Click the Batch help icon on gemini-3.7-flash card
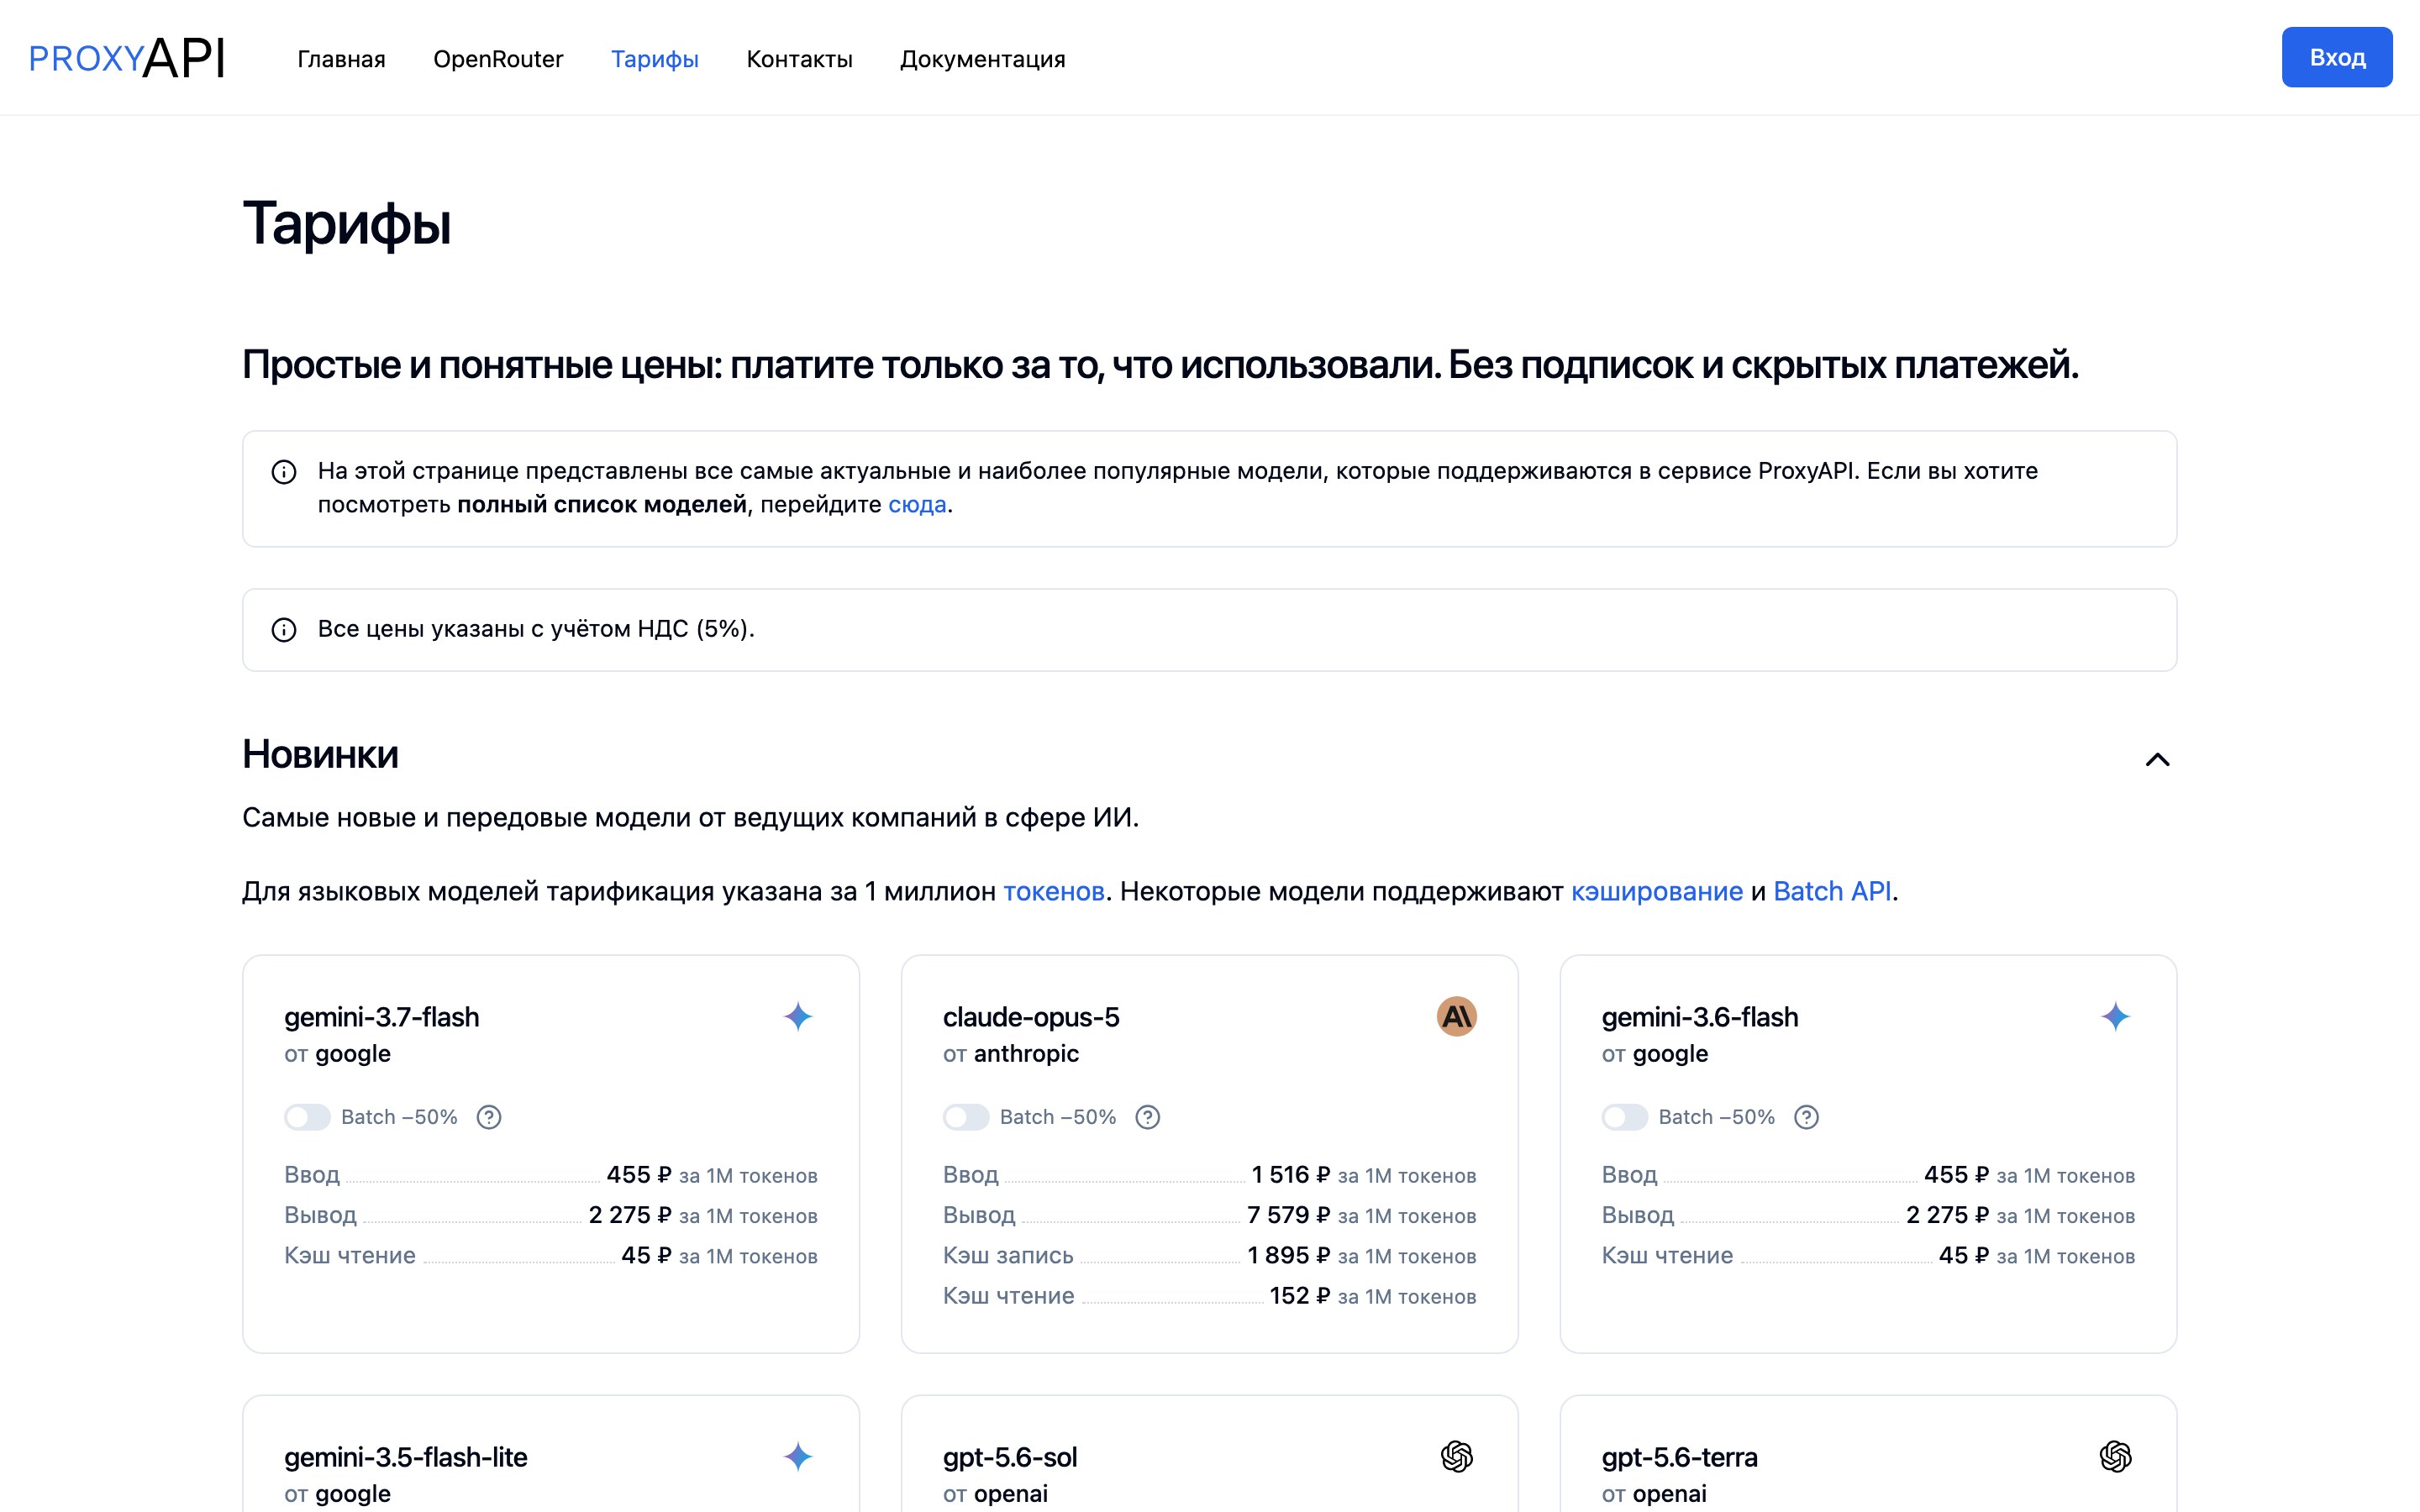This screenshot has height=1512, width=2420. 489,1117
